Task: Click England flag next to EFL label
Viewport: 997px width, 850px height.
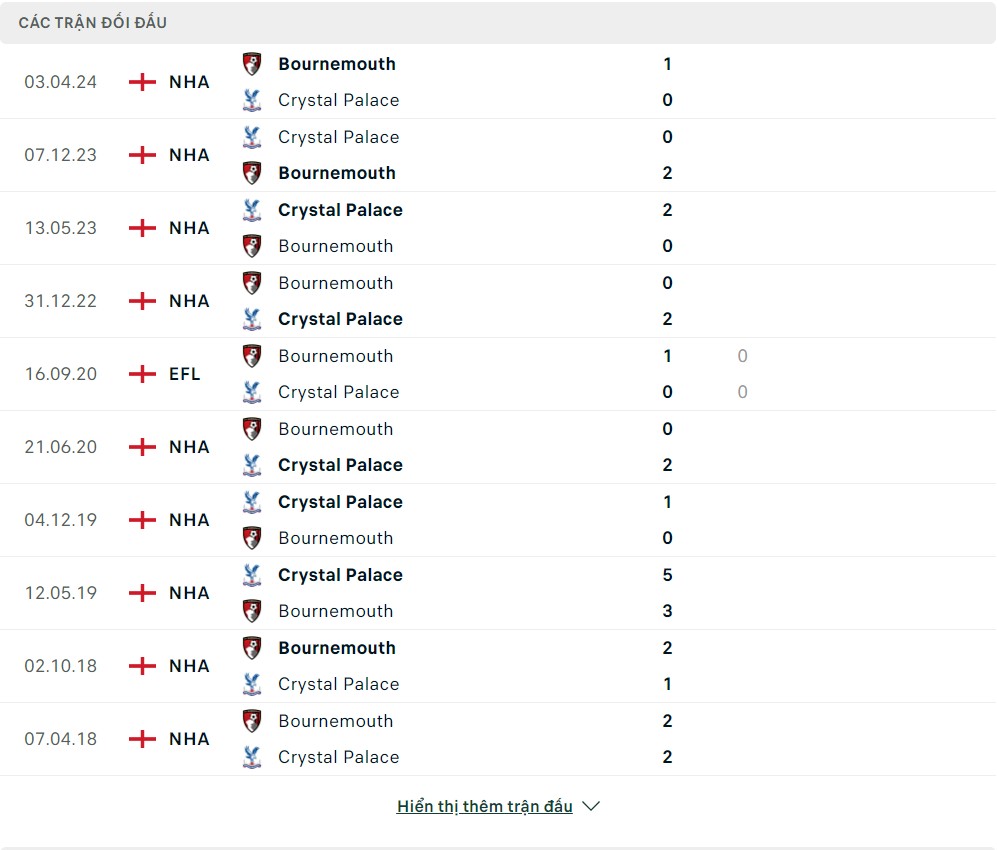Action: pos(143,374)
